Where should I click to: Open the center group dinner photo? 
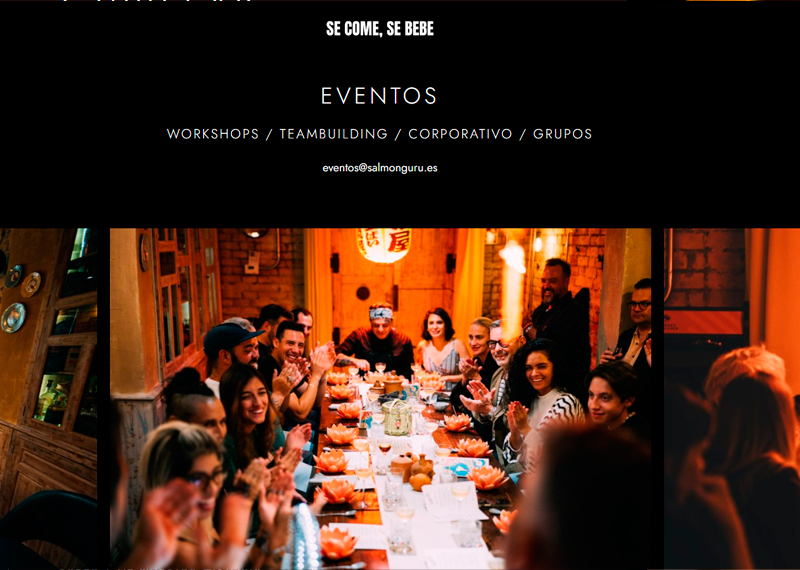coord(380,399)
